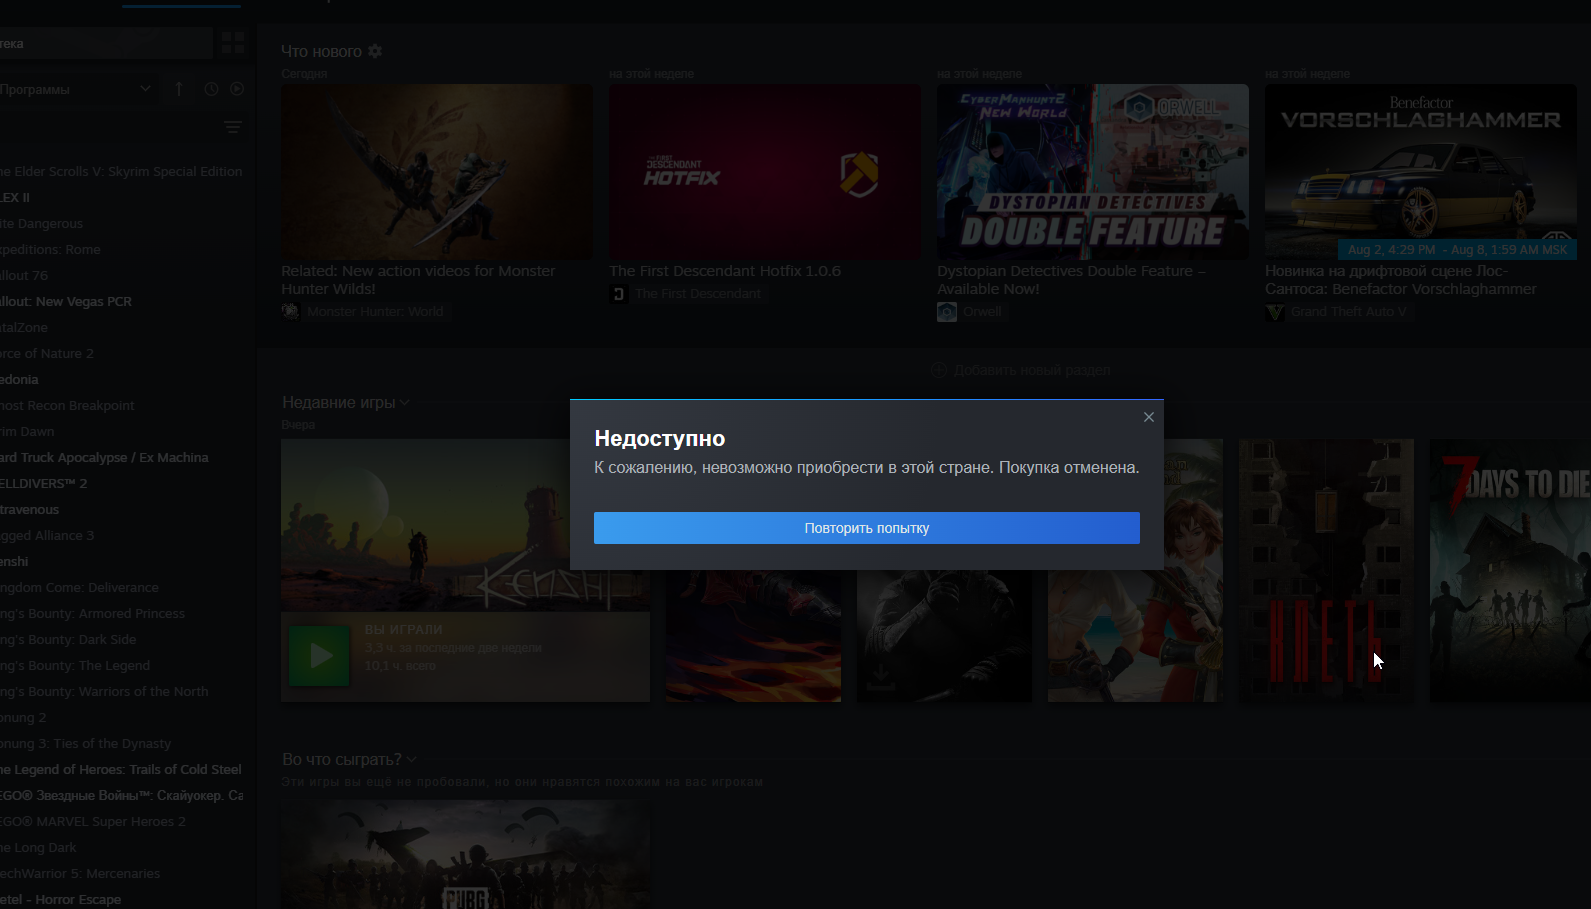This screenshot has width=1591, height=909.
Task: Select Force of Nature 2 in list
Action: pos(47,354)
